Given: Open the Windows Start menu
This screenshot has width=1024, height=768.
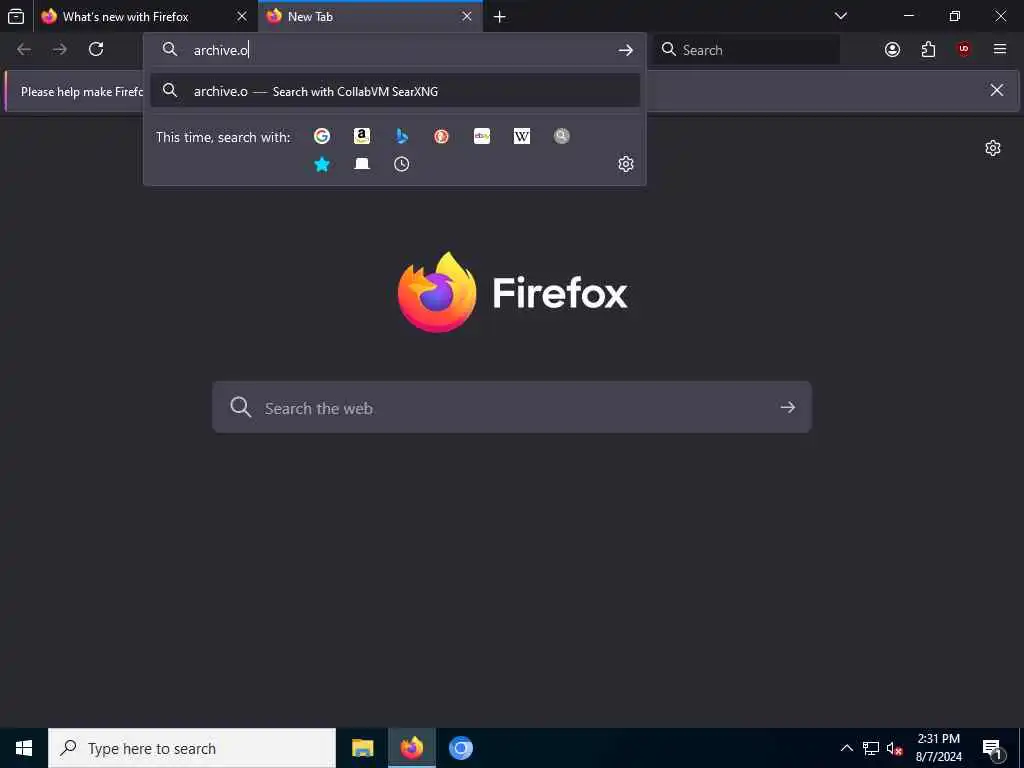Looking at the screenshot, I should (x=24, y=748).
